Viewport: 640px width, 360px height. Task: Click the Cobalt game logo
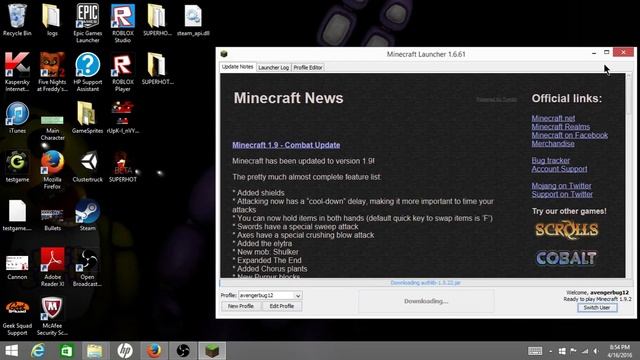[566, 258]
